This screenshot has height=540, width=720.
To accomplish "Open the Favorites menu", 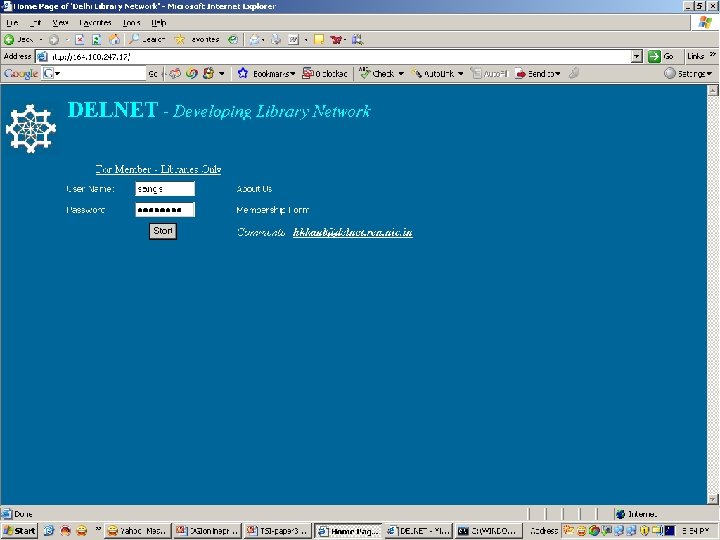I will click(96, 22).
